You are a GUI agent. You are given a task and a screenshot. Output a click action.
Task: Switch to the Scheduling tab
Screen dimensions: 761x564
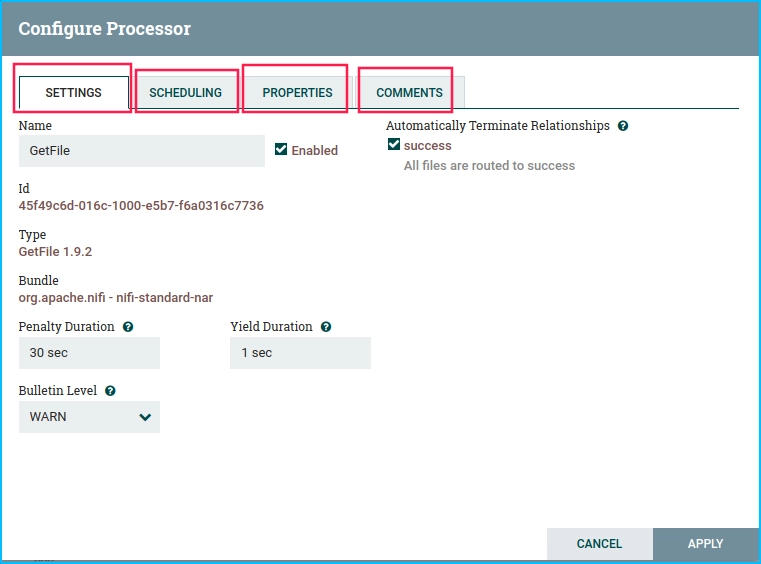(185, 92)
